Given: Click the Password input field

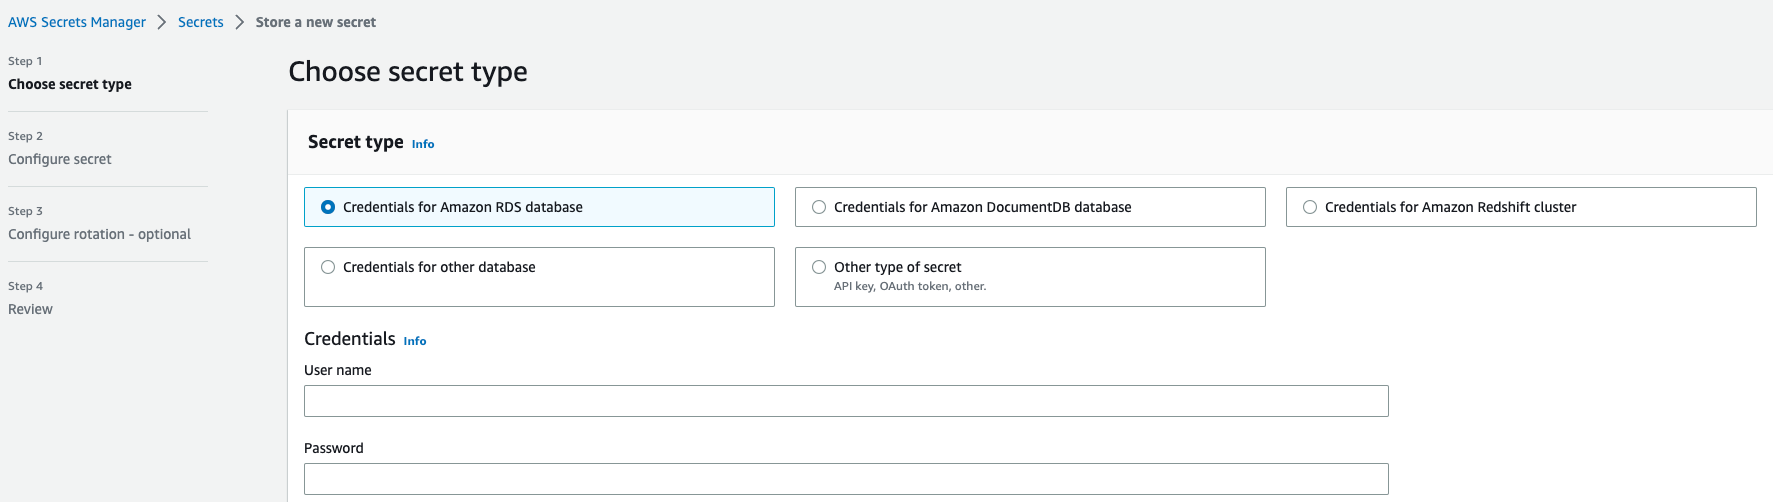Looking at the screenshot, I should (846, 479).
